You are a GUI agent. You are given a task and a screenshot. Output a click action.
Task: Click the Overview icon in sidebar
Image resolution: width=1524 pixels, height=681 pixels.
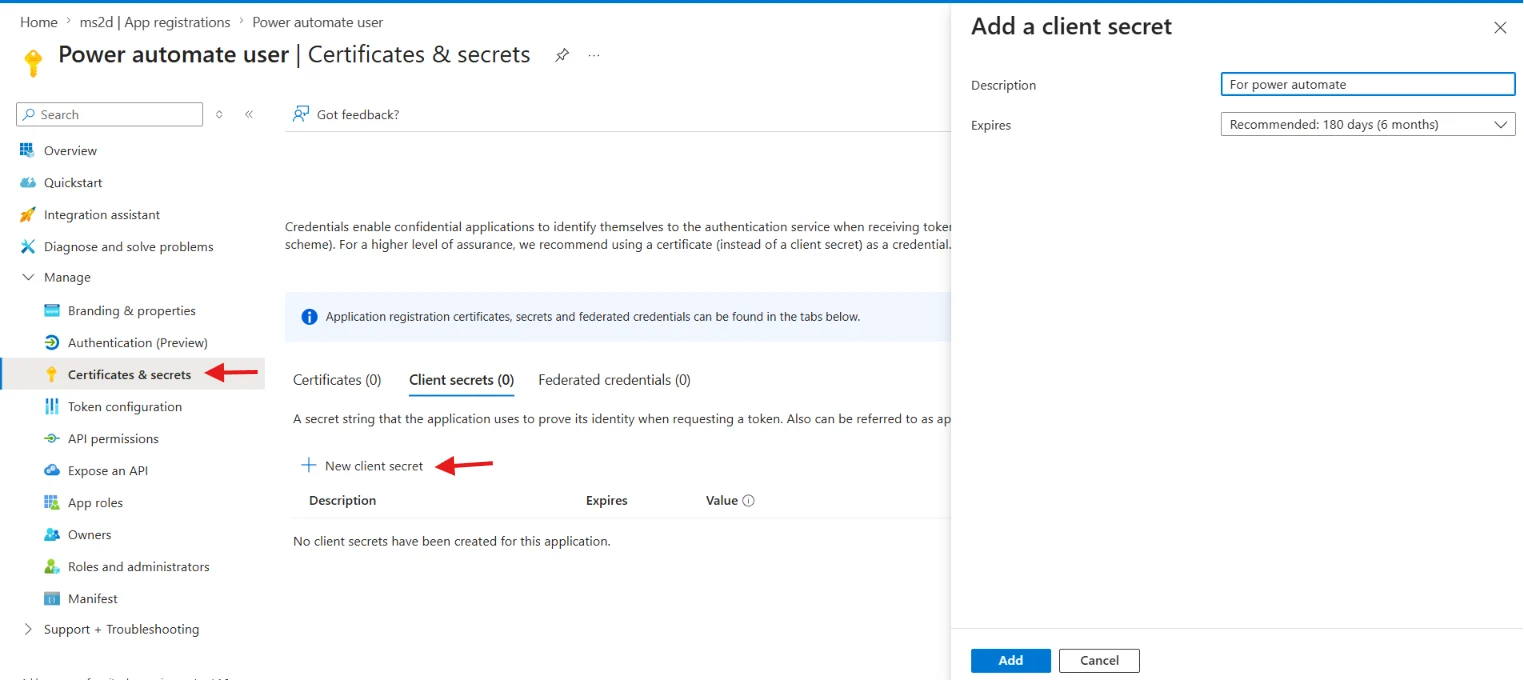[x=27, y=151]
